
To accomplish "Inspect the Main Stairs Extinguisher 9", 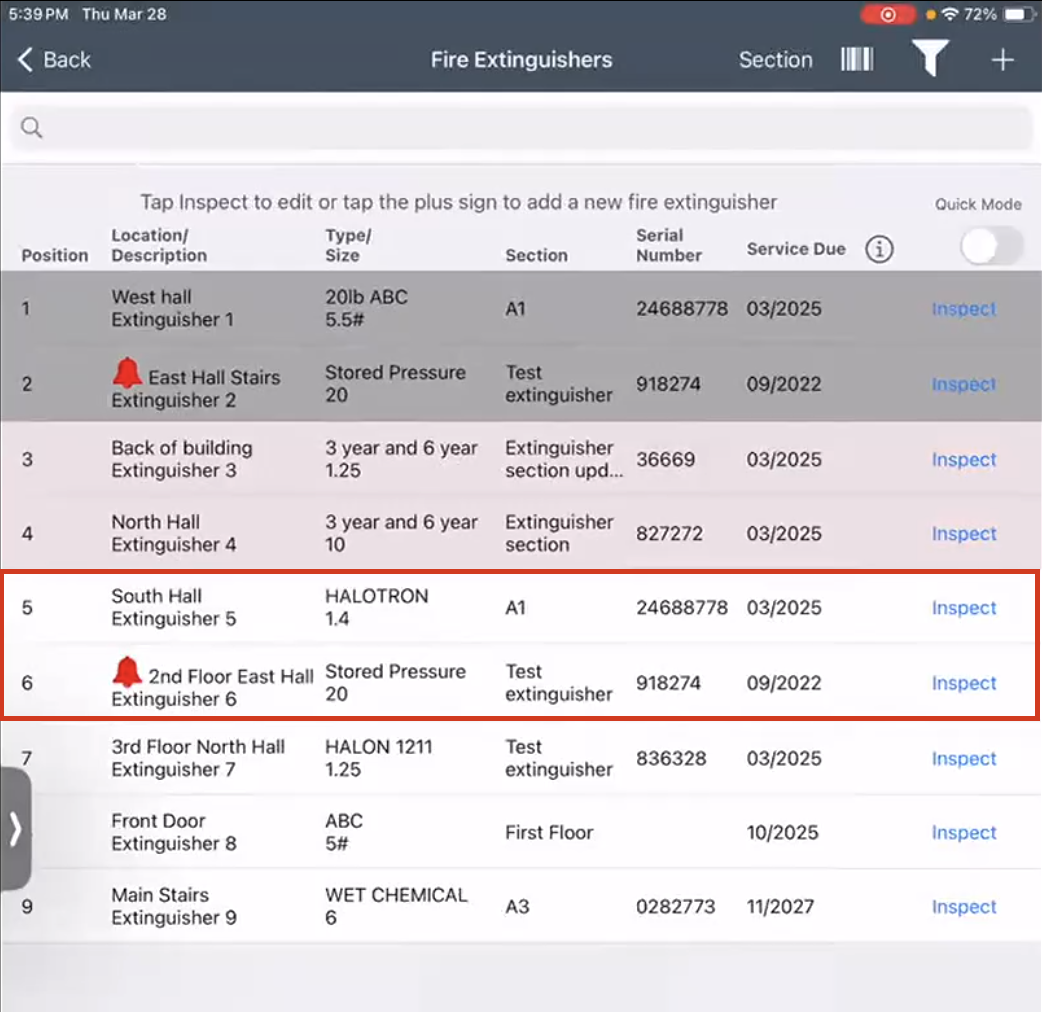I will point(962,906).
